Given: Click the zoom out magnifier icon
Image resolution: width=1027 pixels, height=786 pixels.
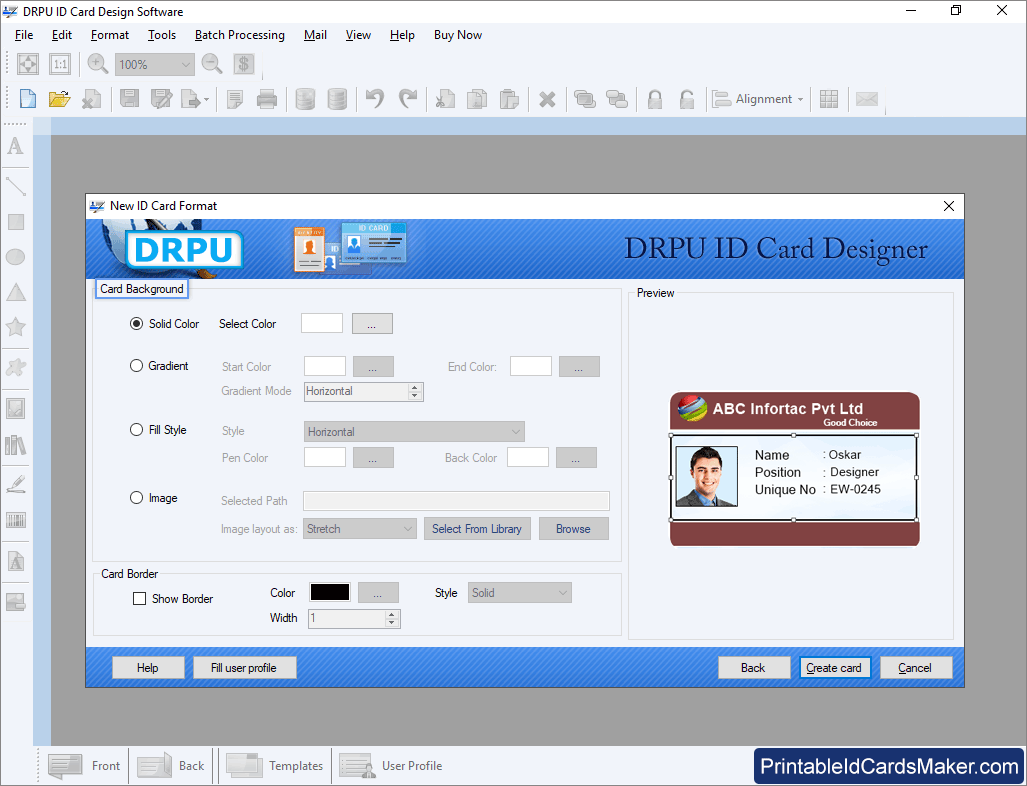Looking at the screenshot, I should click(x=212, y=64).
